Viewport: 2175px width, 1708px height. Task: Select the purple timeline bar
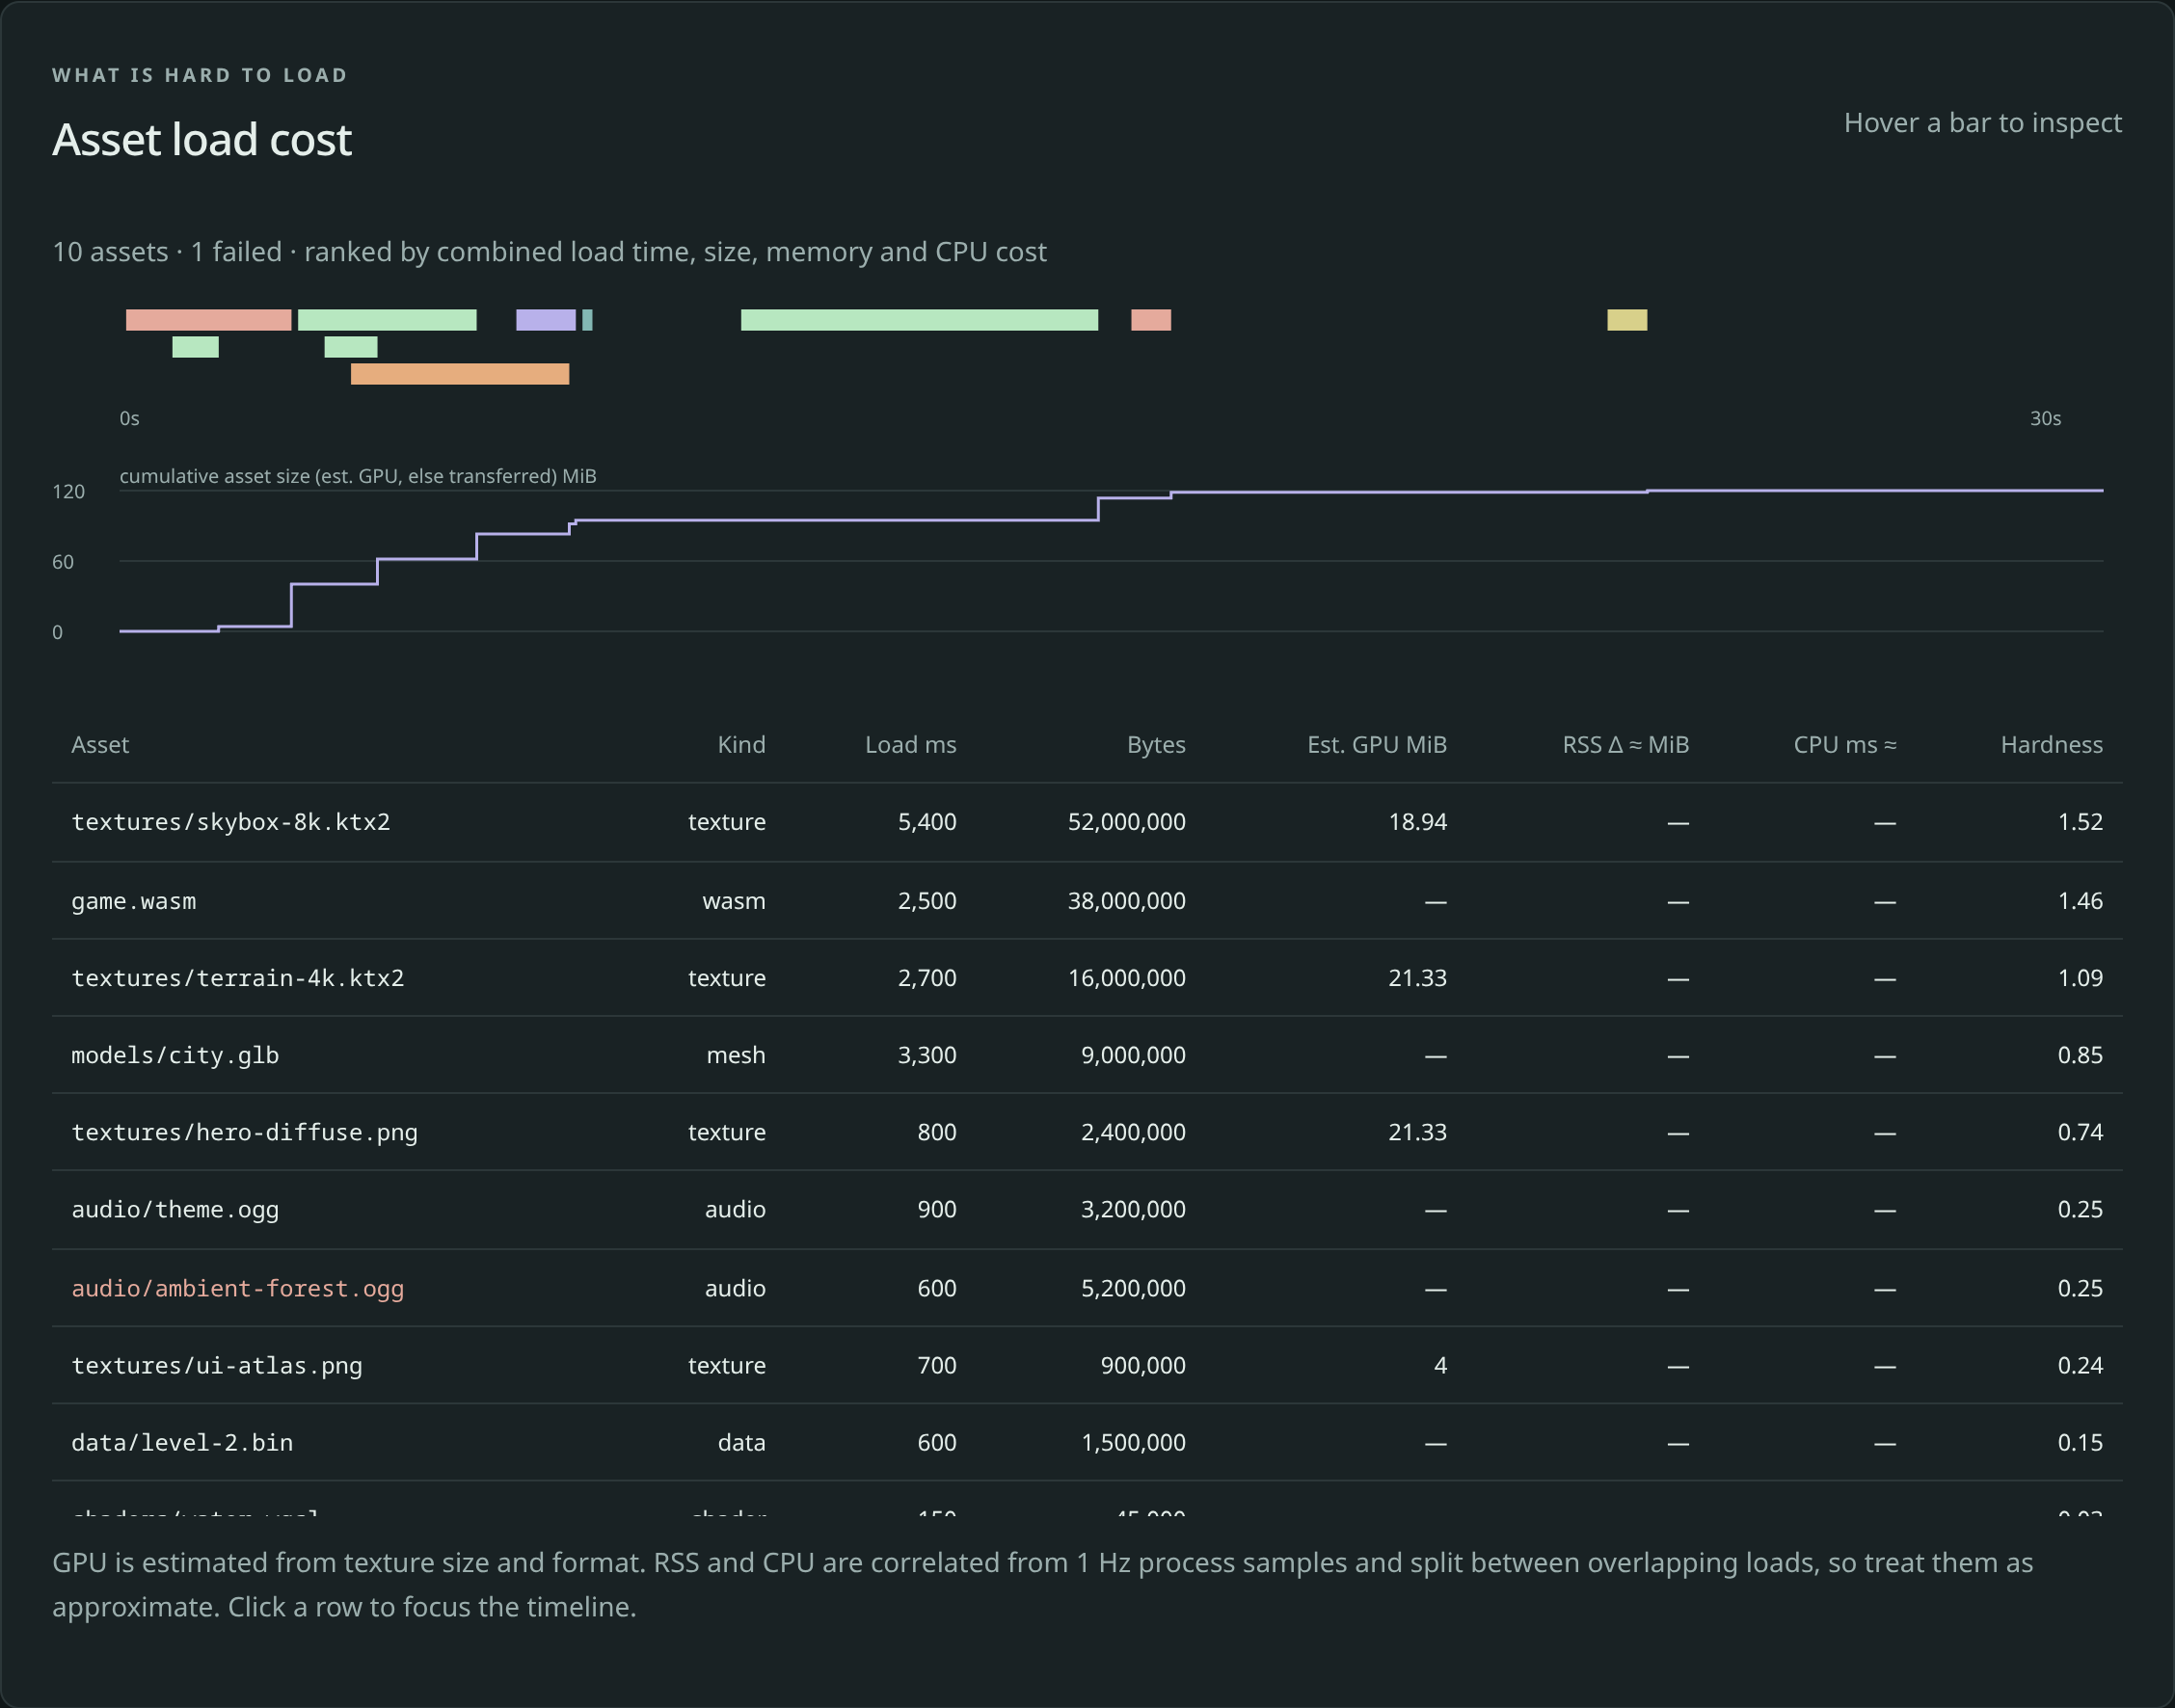[x=546, y=320]
